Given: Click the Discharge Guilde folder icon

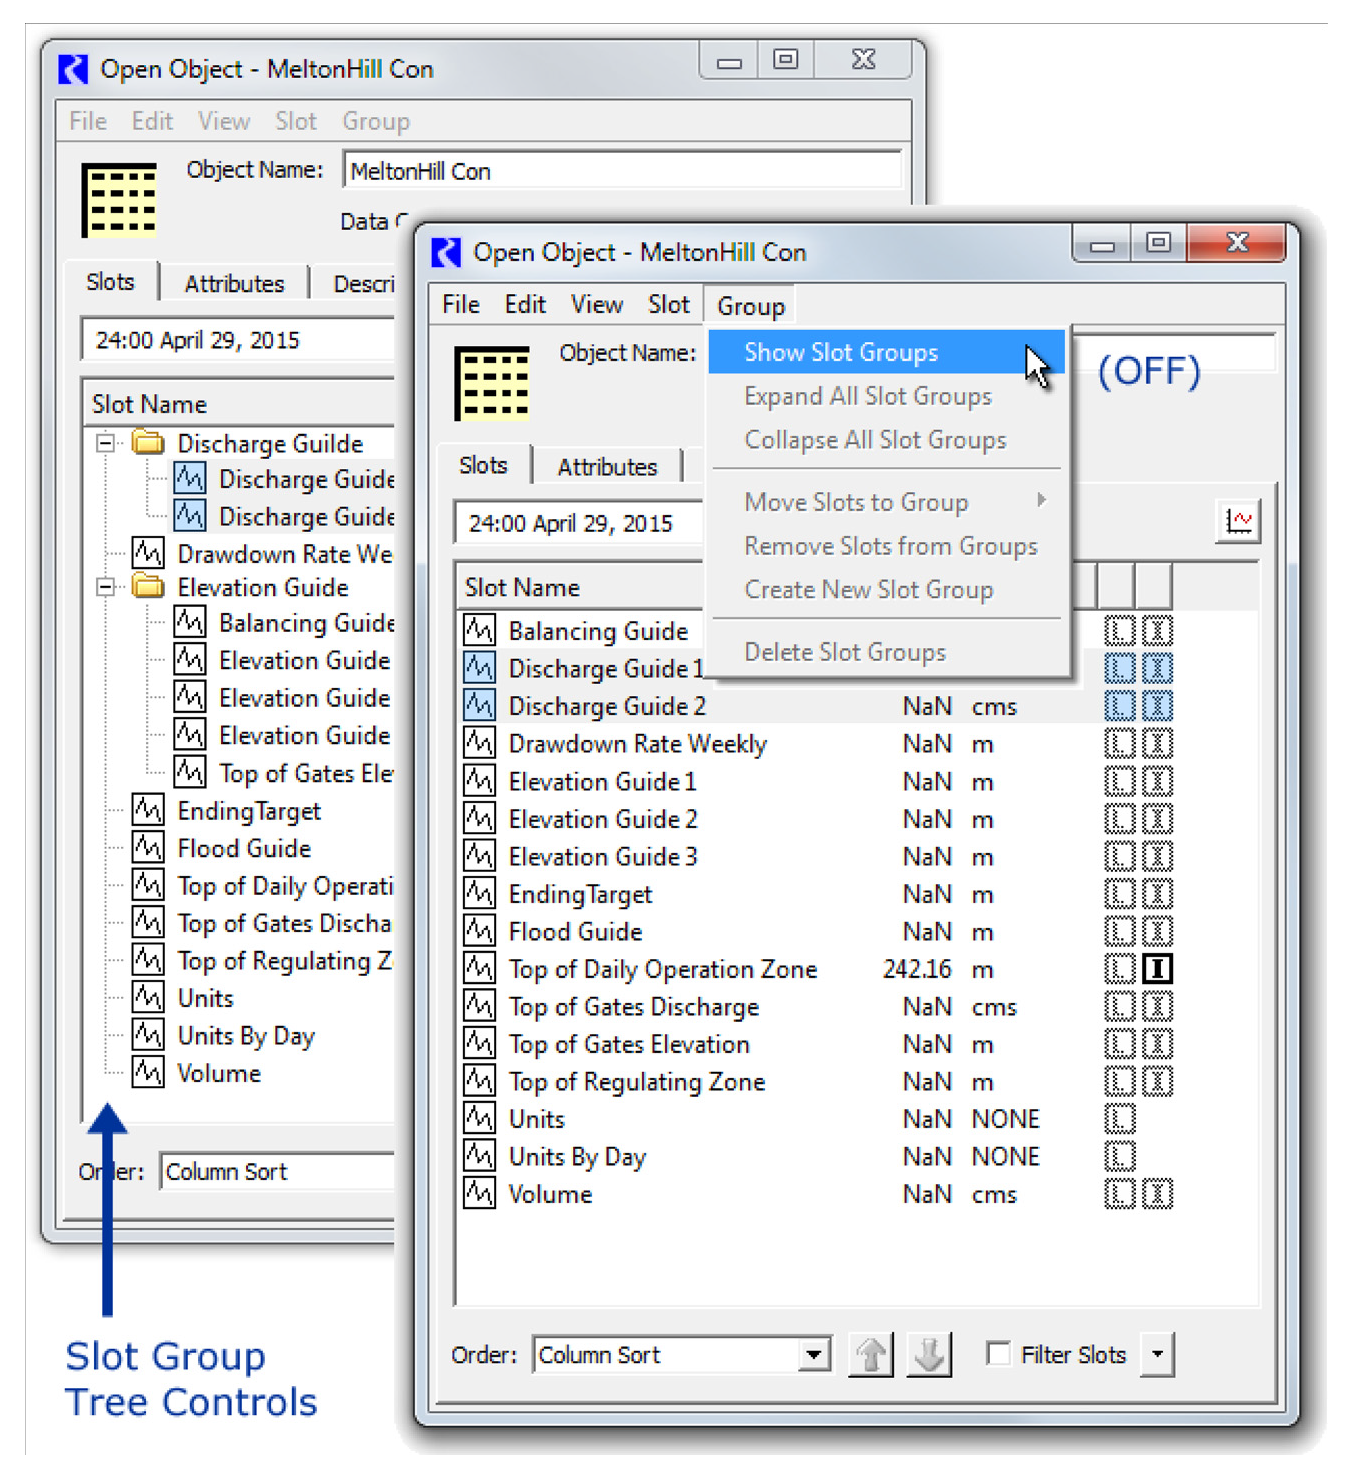Looking at the screenshot, I should click(149, 442).
